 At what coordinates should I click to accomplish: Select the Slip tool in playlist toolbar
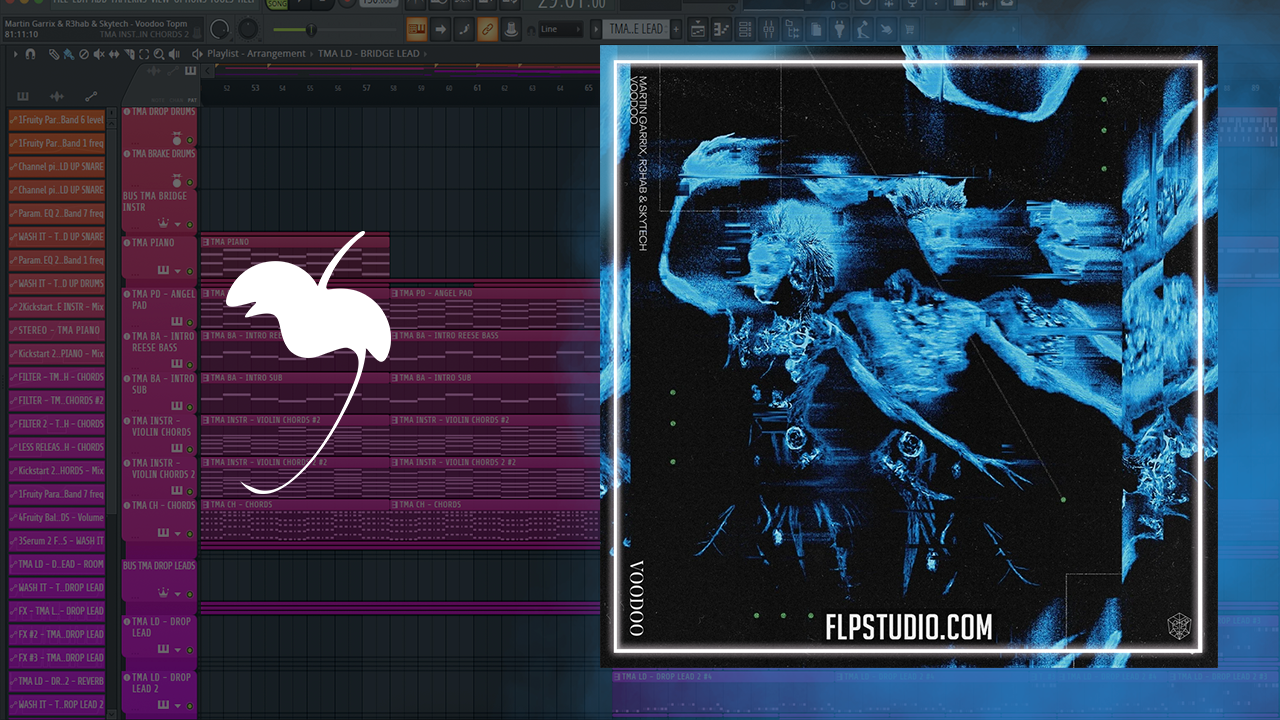coord(113,54)
